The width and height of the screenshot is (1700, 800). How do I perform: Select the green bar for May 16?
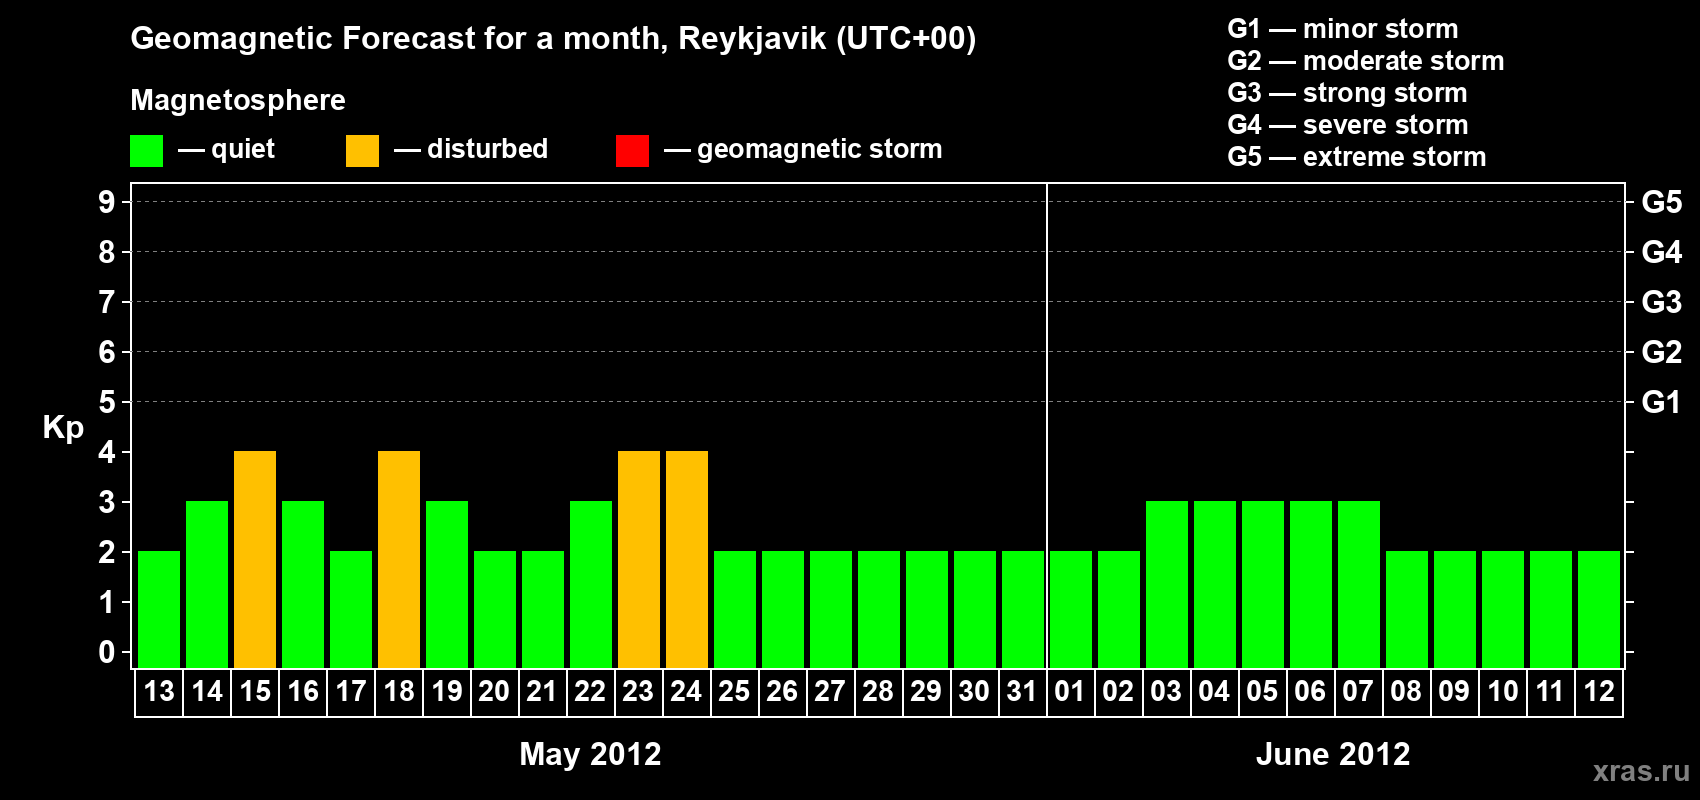pos(303,585)
